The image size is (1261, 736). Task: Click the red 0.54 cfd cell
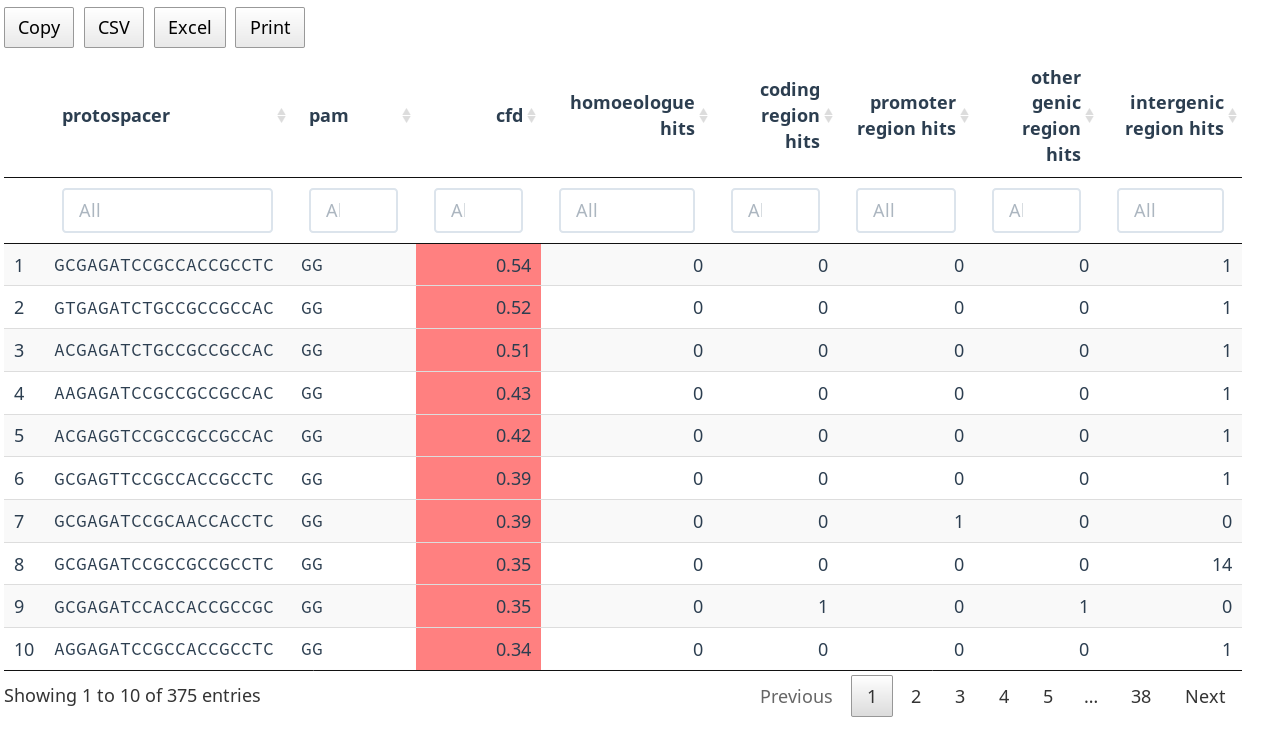pyautogui.click(x=478, y=266)
